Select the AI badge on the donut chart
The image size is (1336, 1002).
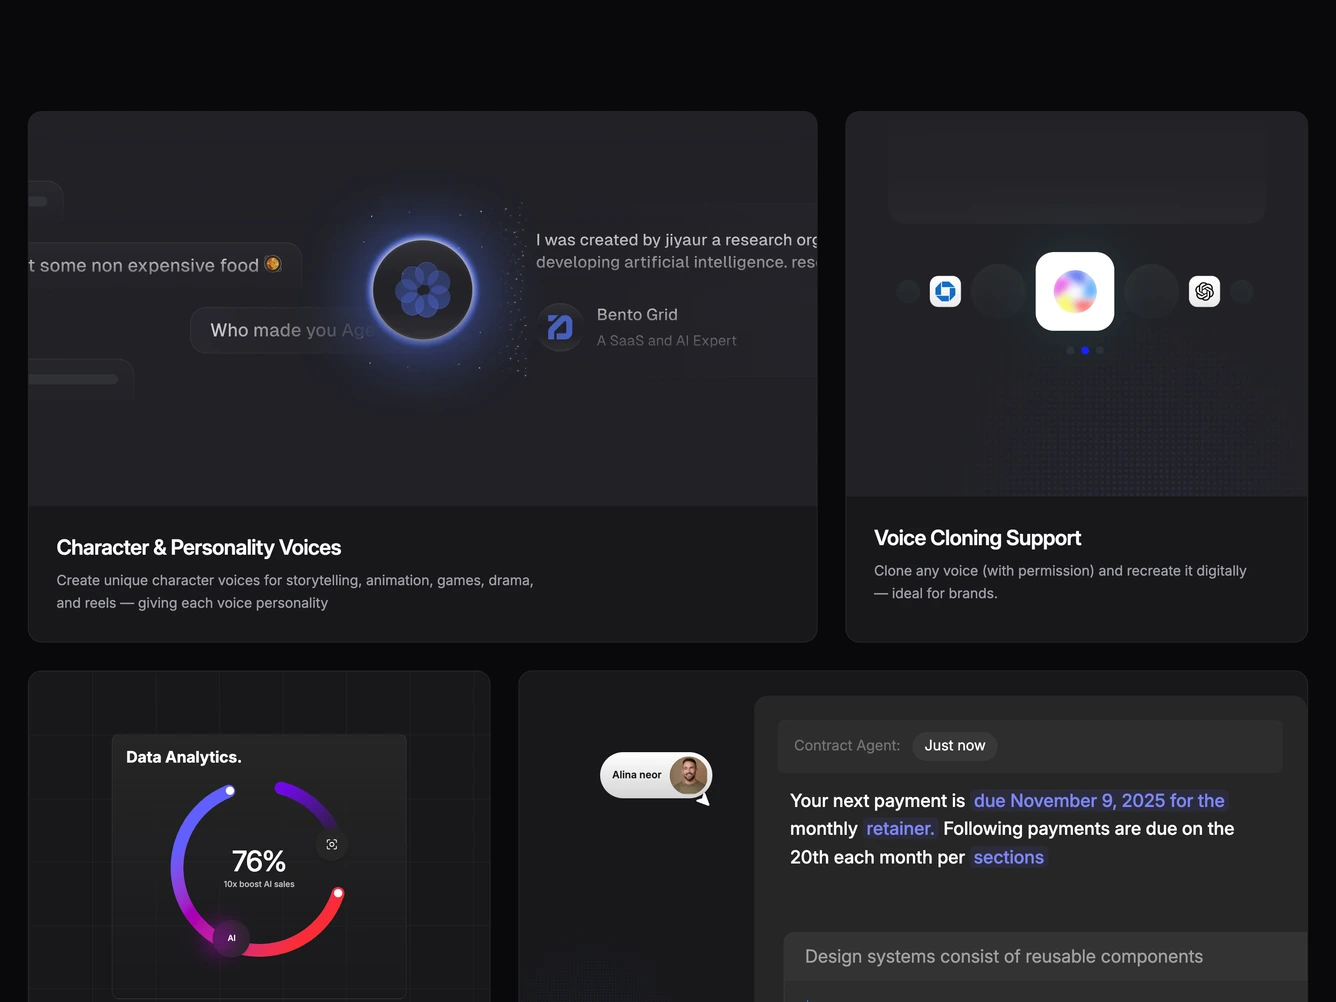[x=231, y=938]
